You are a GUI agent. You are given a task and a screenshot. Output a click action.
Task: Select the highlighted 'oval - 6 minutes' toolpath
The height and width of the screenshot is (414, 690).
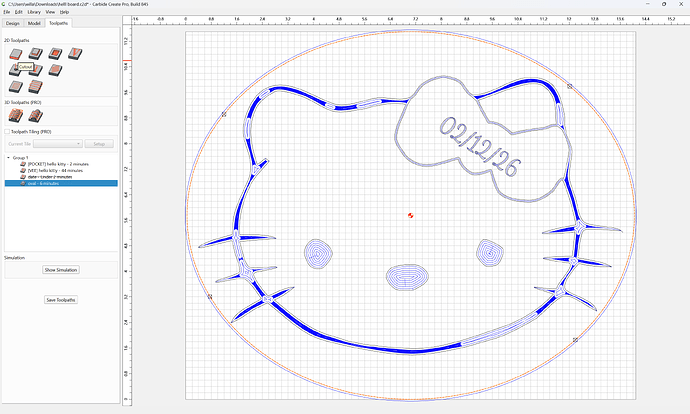[61, 183]
